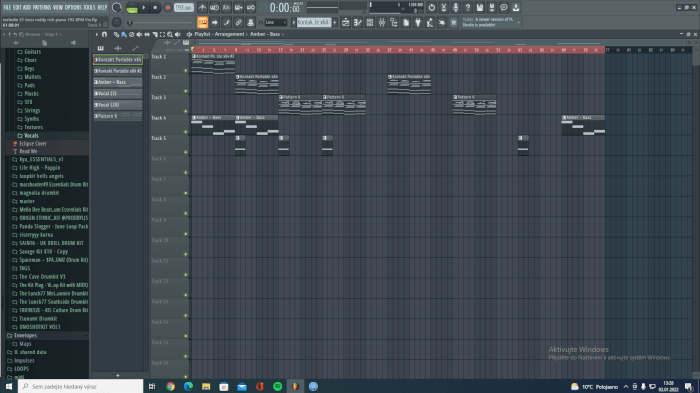
Task: Open help via question mark icon
Action: coord(467,8)
